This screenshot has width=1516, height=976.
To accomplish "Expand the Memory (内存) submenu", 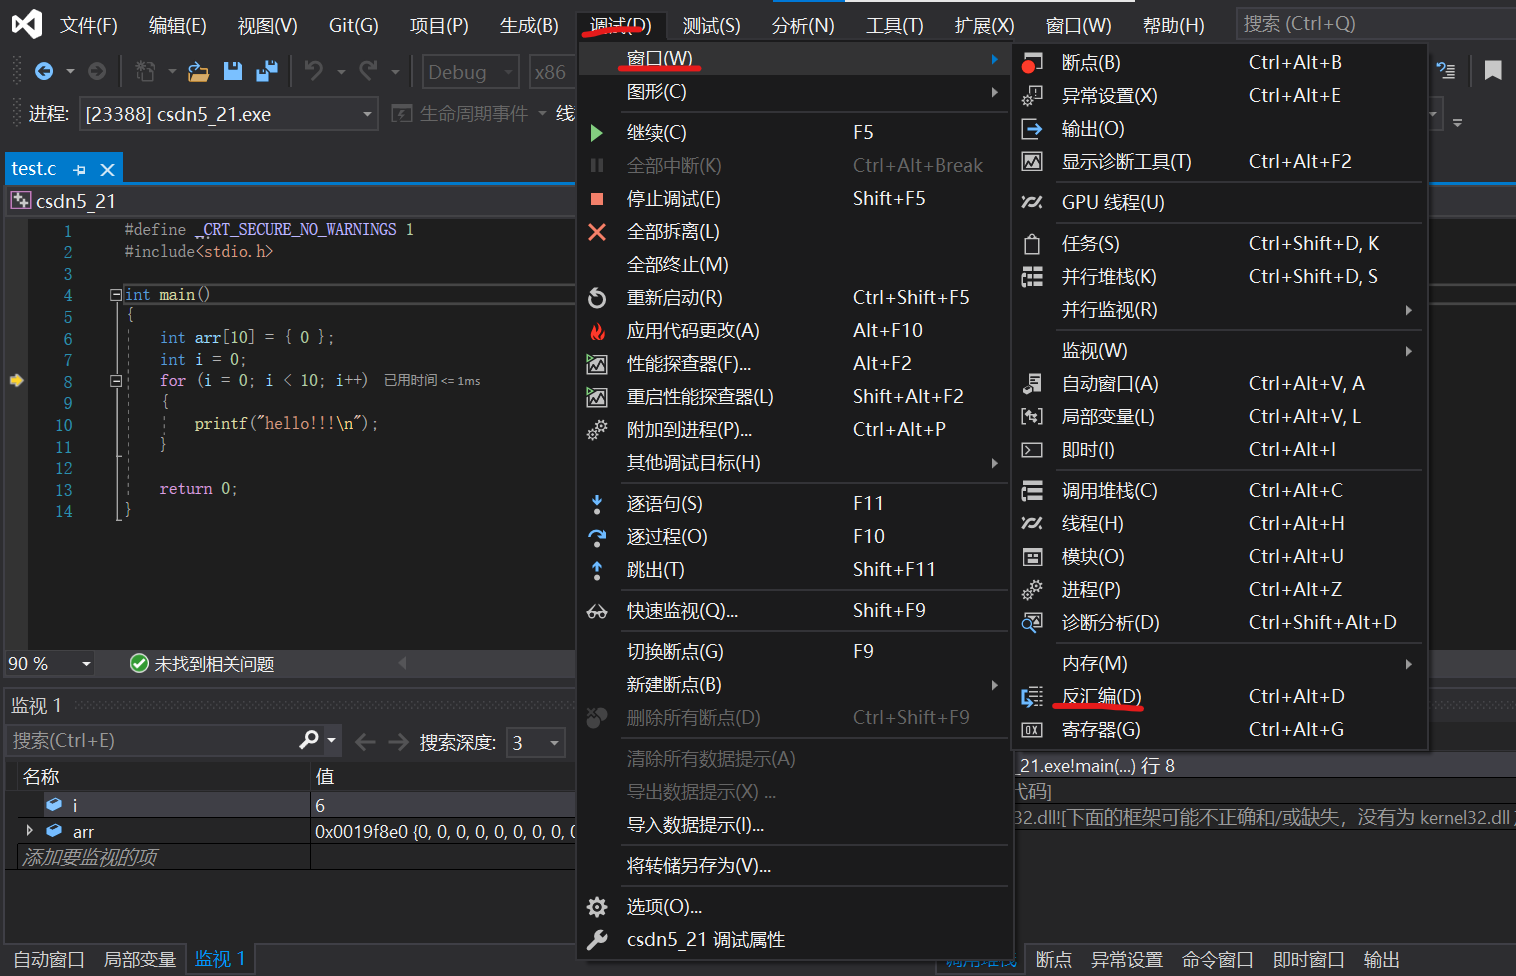I will click(x=1219, y=664).
